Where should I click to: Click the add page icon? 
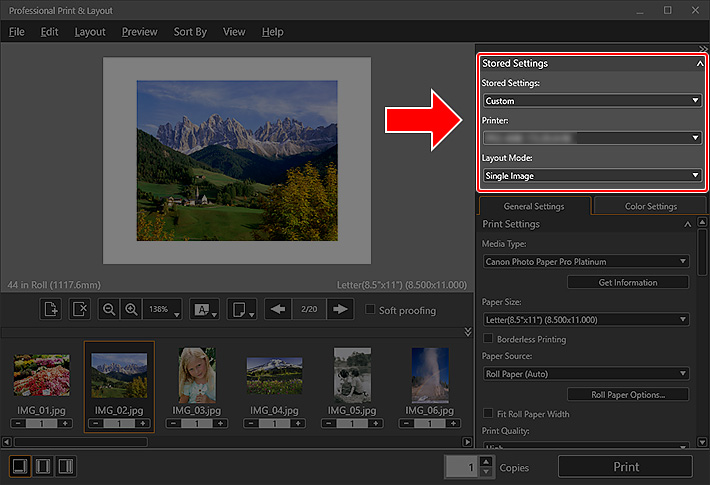(x=51, y=310)
